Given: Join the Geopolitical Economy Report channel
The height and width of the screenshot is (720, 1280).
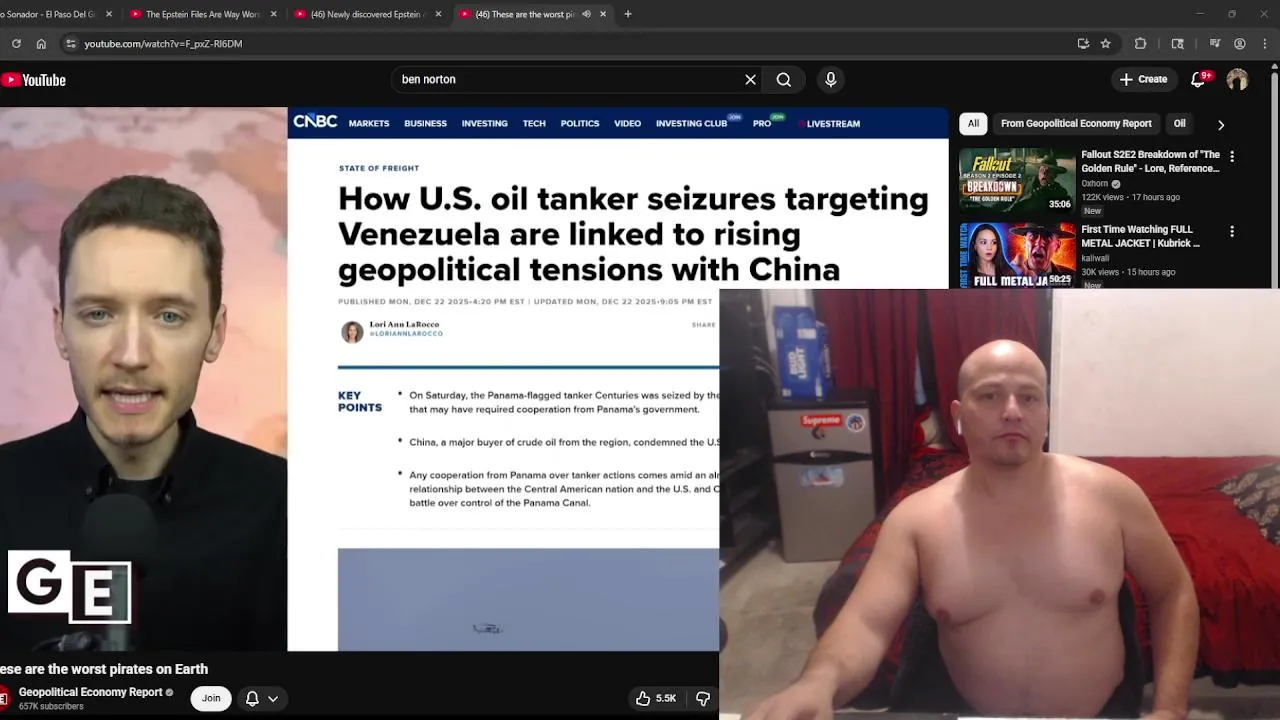Looking at the screenshot, I should click(211, 698).
